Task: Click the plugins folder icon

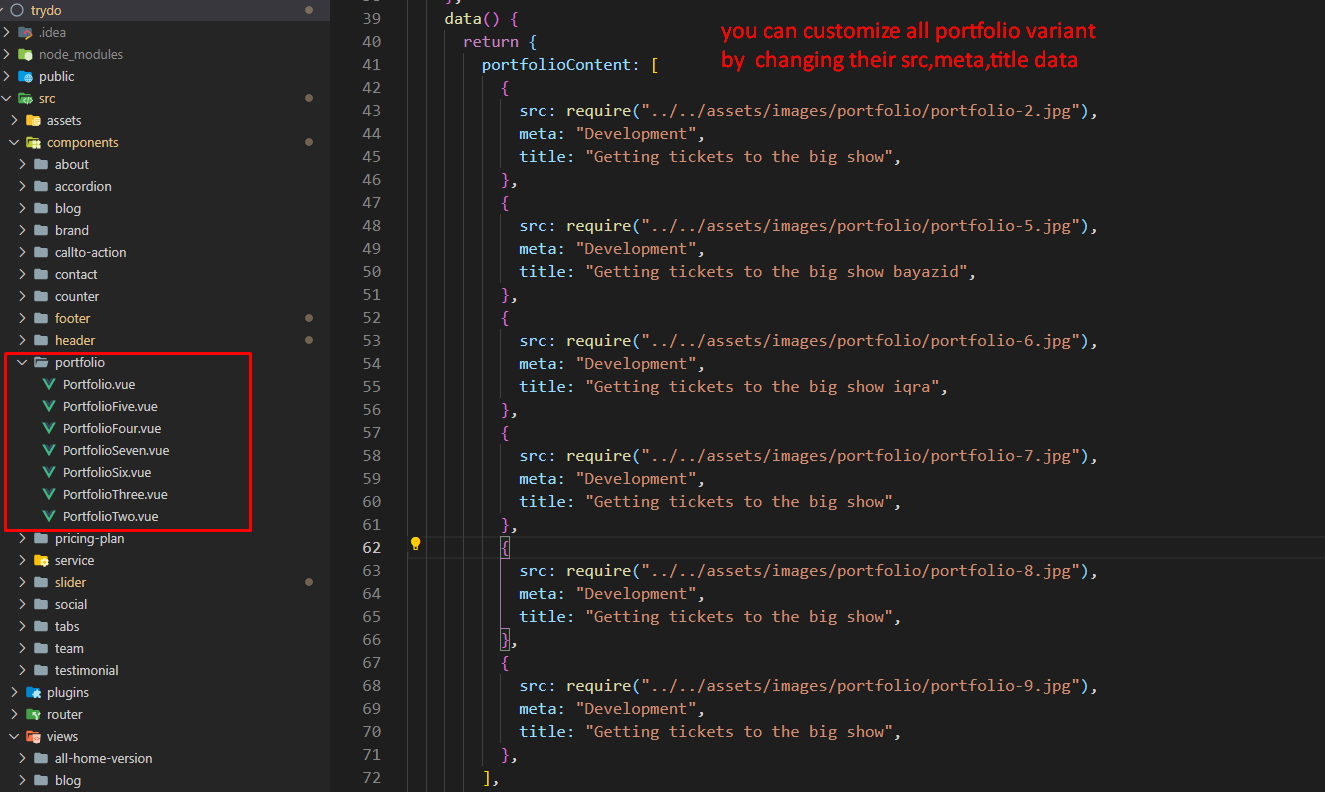Action: [x=33, y=692]
